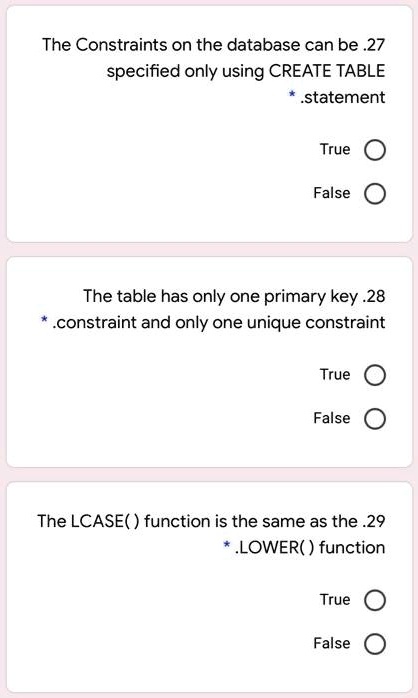This screenshot has width=418, height=698.
Task: Click the required asterisk beside ".constraint and only"
Action: (x=44, y=320)
